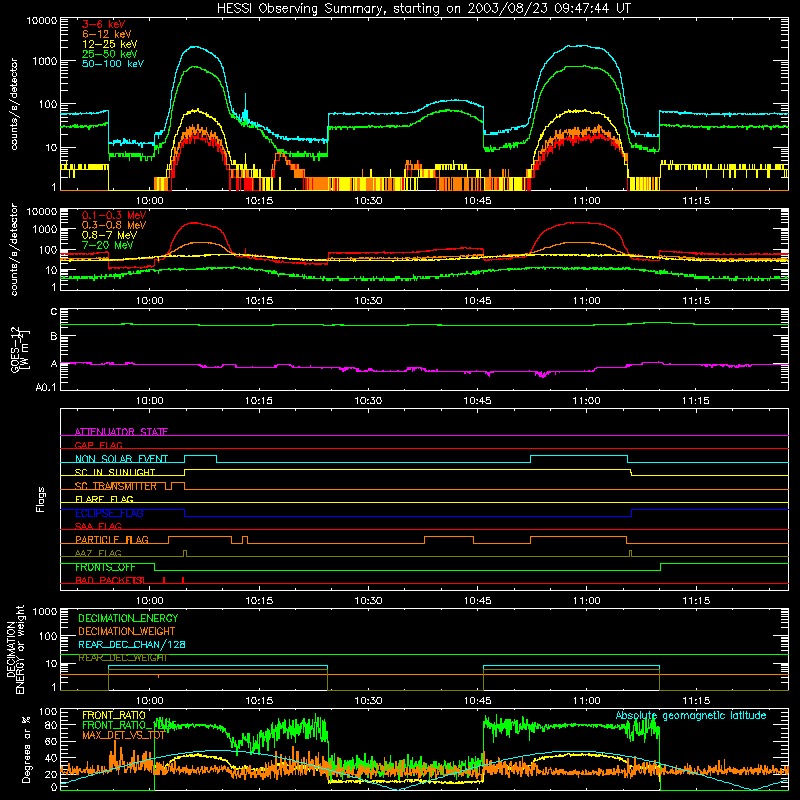This screenshot has width=800, height=800.
Task: Select the 10:45 tick under the MeV counts panel
Action: tap(478, 301)
